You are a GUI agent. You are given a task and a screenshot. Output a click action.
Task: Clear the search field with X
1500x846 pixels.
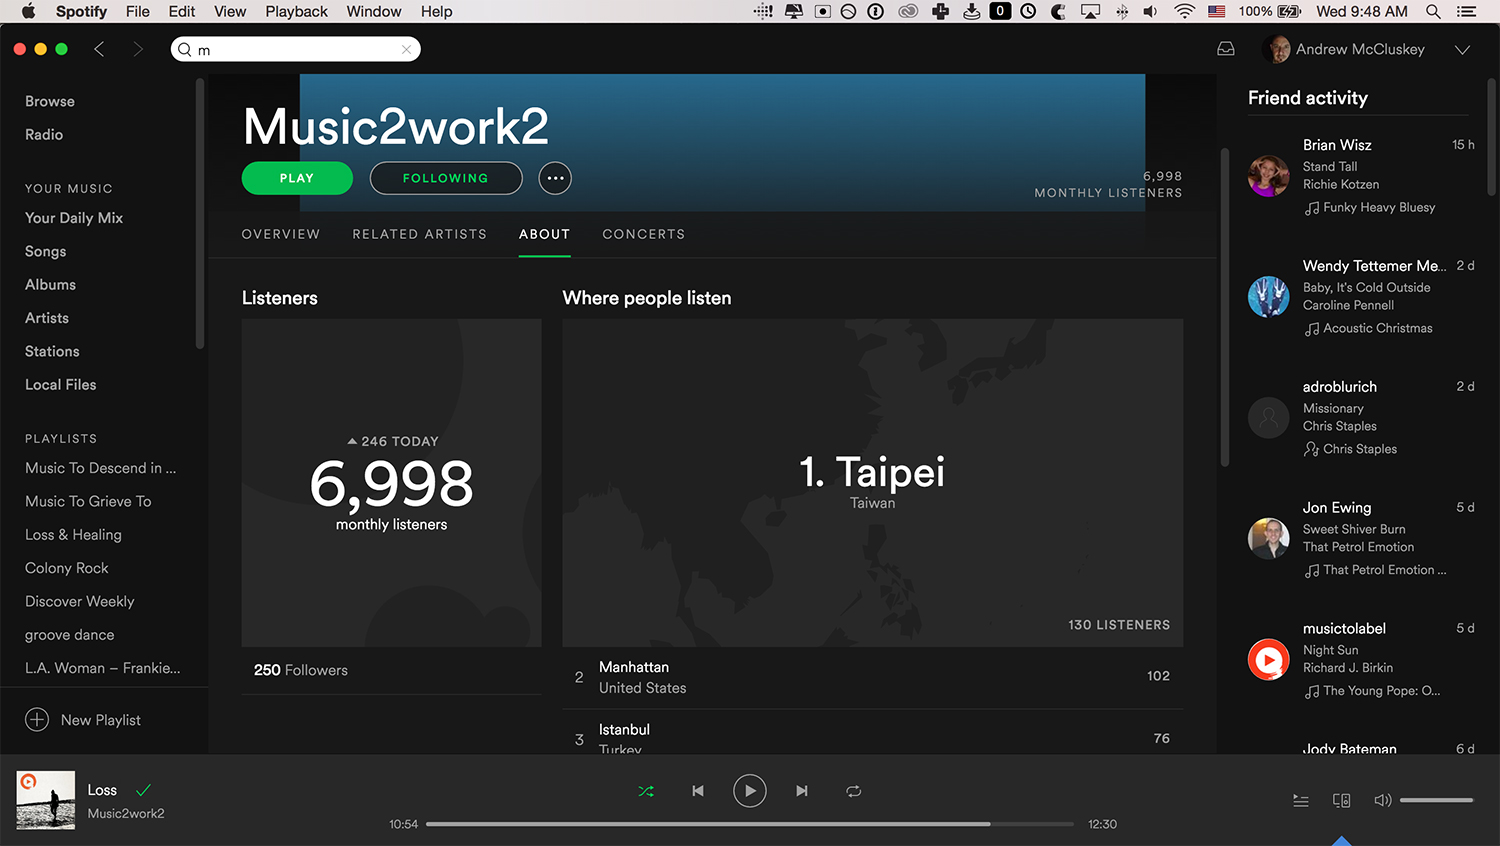tap(406, 49)
